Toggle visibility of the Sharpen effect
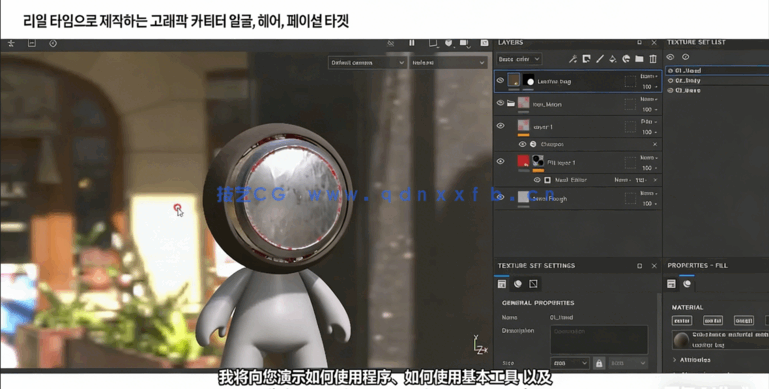 click(x=522, y=144)
